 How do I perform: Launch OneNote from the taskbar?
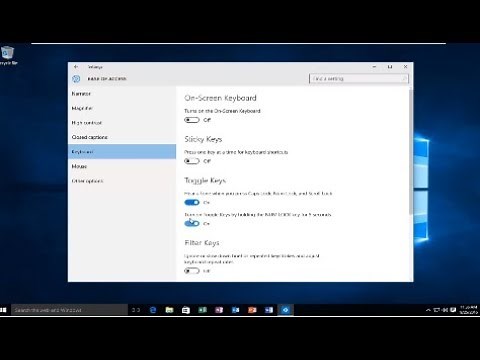pos(219,310)
